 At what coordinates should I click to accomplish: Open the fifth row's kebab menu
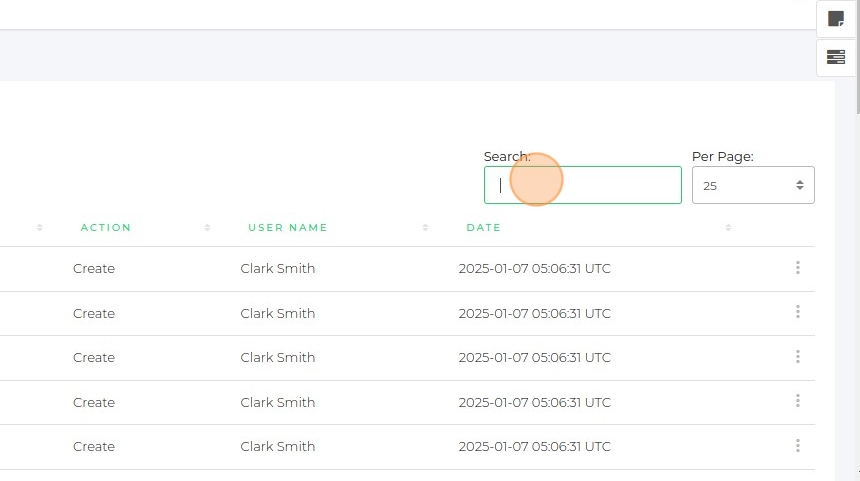797,446
